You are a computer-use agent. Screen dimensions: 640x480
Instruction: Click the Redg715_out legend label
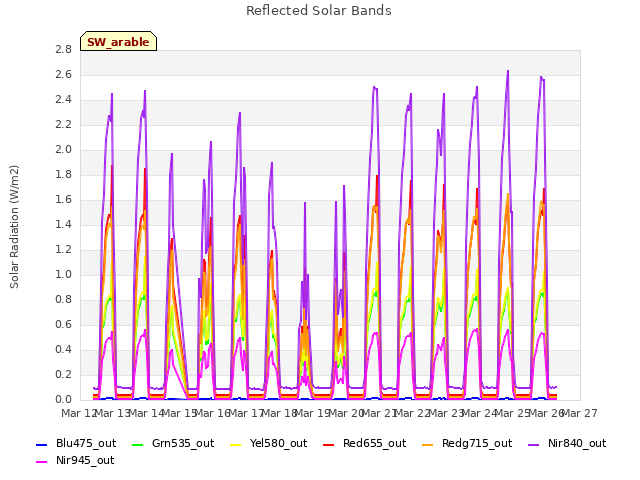[477, 443]
